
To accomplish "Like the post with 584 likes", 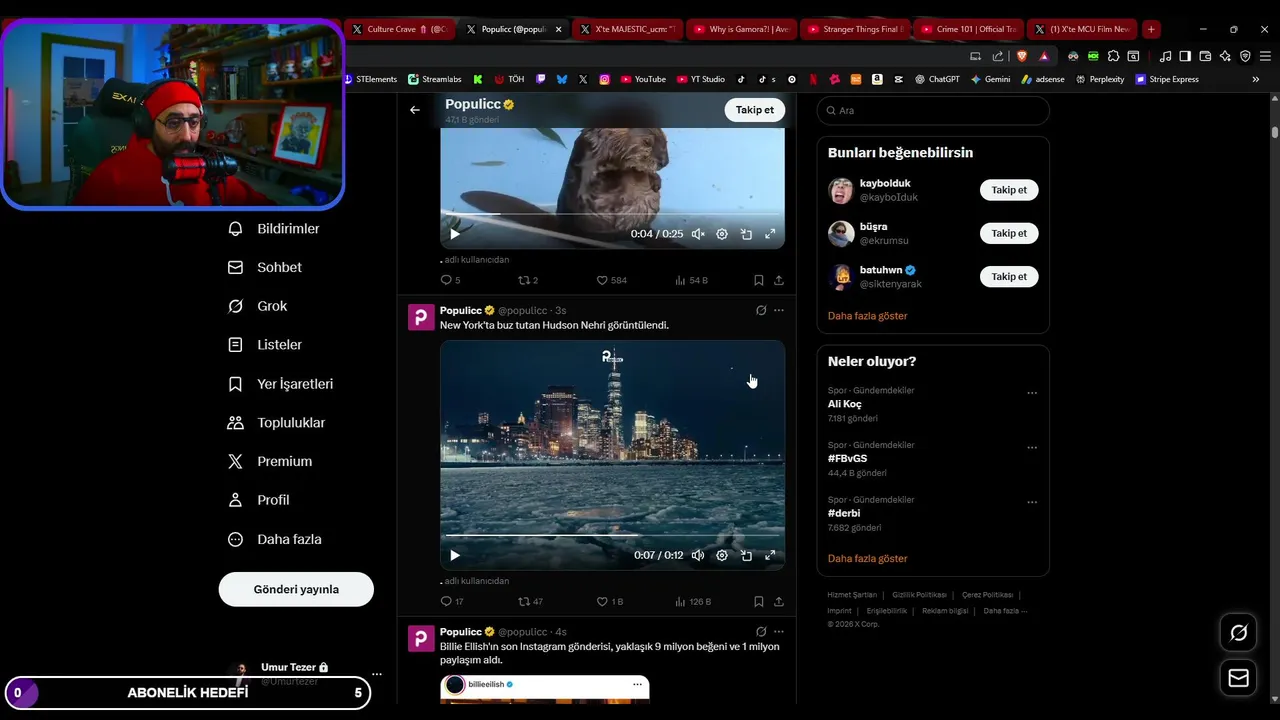I will point(612,280).
